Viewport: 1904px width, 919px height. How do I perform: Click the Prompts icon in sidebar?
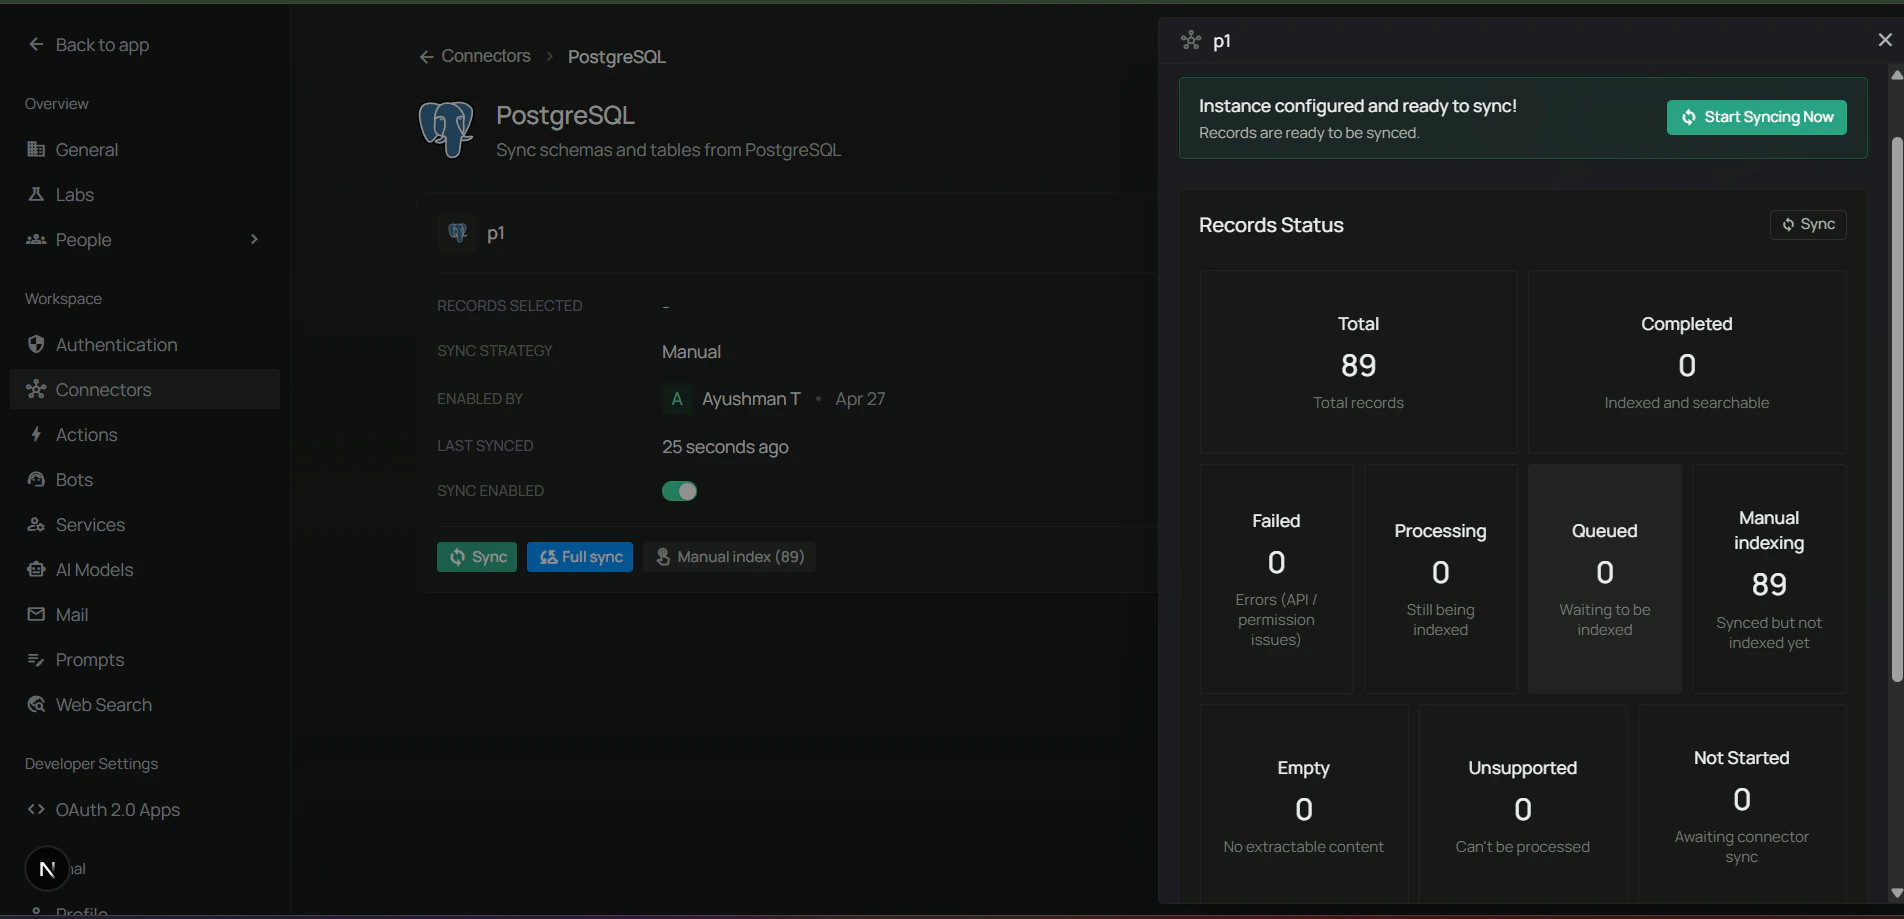36,659
